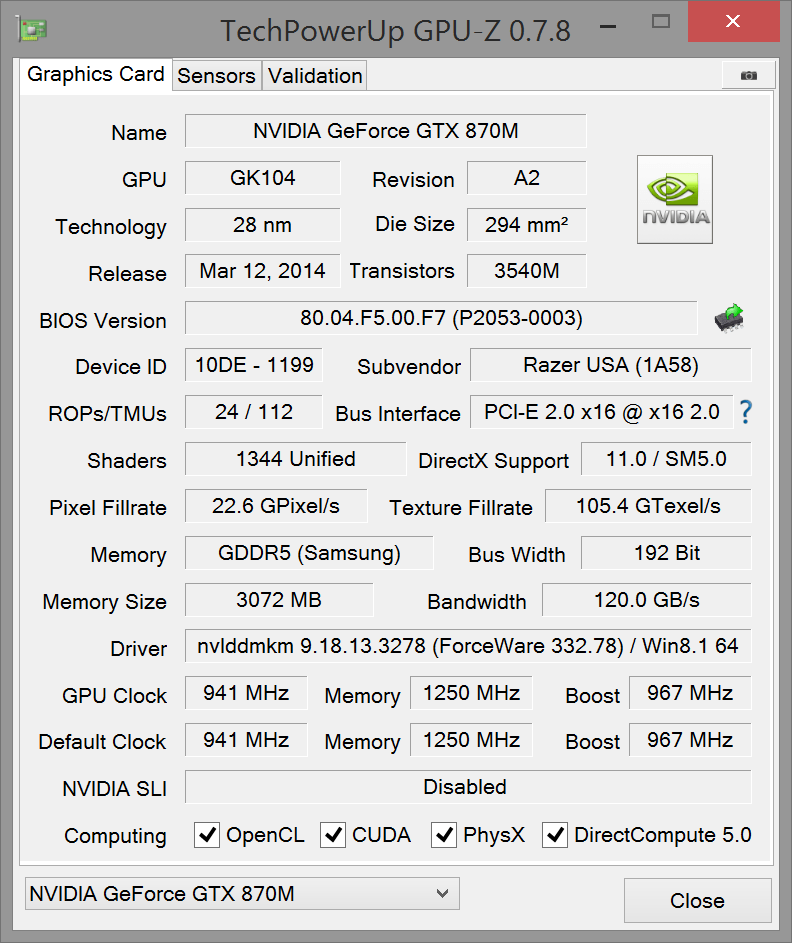Click the camera screenshot icon
Screen dimensions: 792x943
click(x=748, y=75)
